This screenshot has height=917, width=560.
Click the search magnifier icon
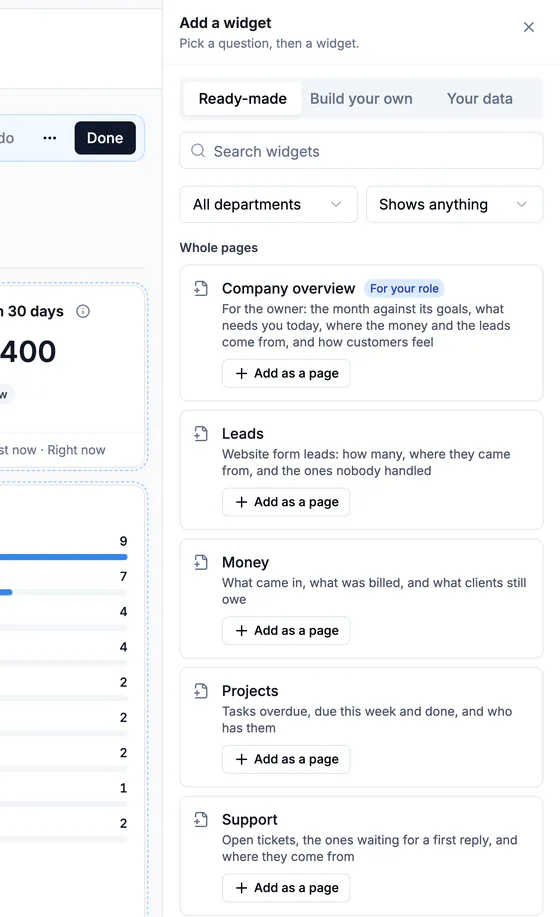[x=198, y=151]
